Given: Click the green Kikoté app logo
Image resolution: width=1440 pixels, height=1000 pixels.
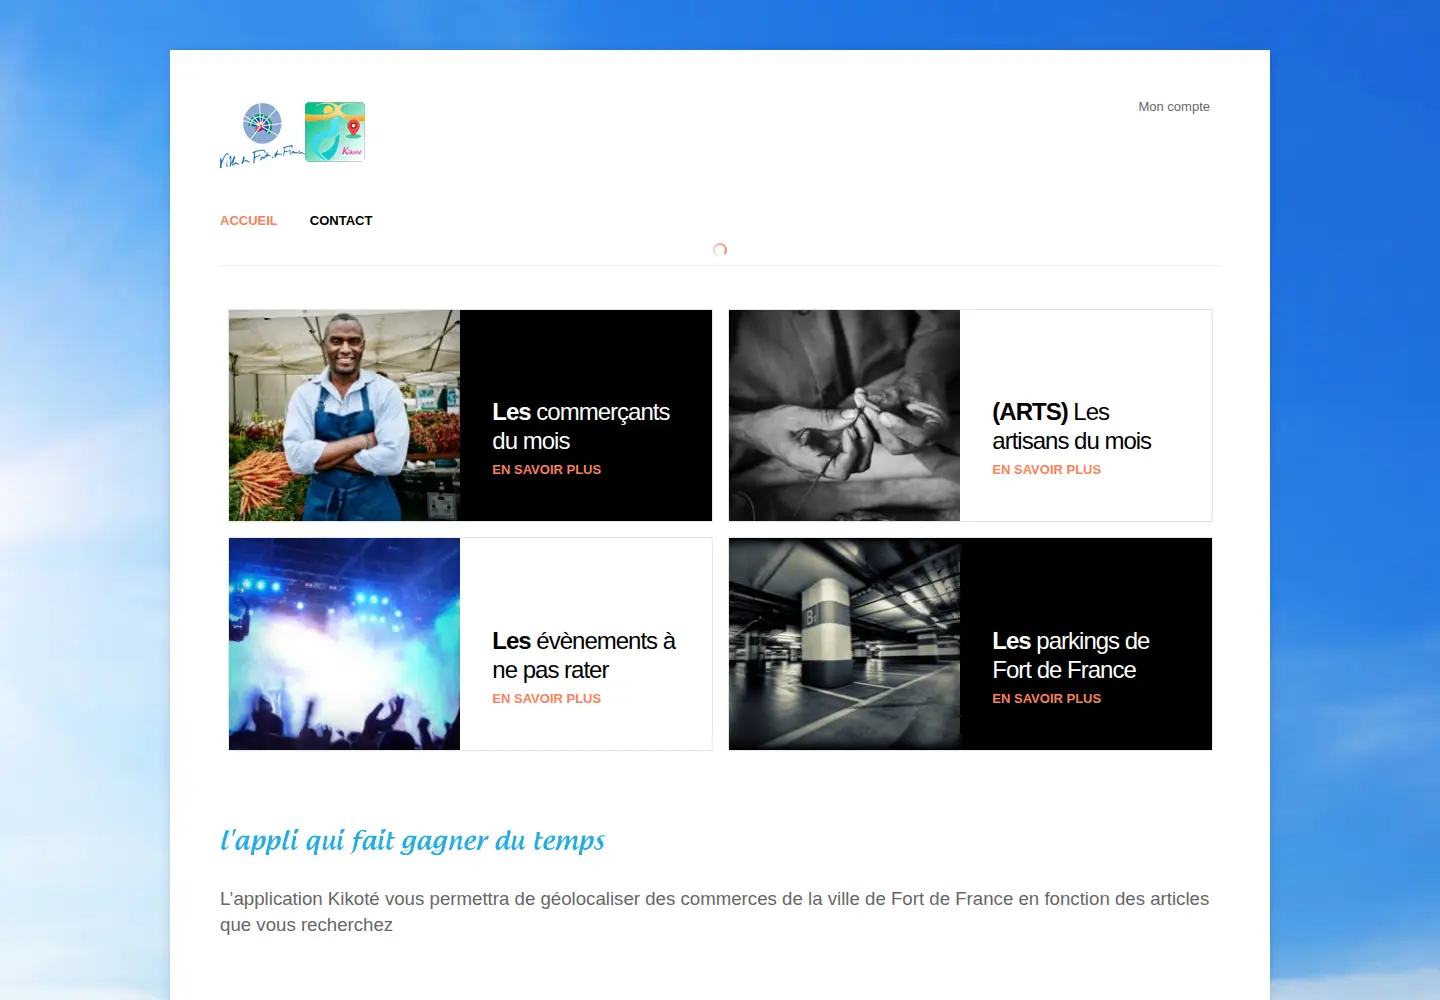Looking at the screenshot, I should (335, 132).
